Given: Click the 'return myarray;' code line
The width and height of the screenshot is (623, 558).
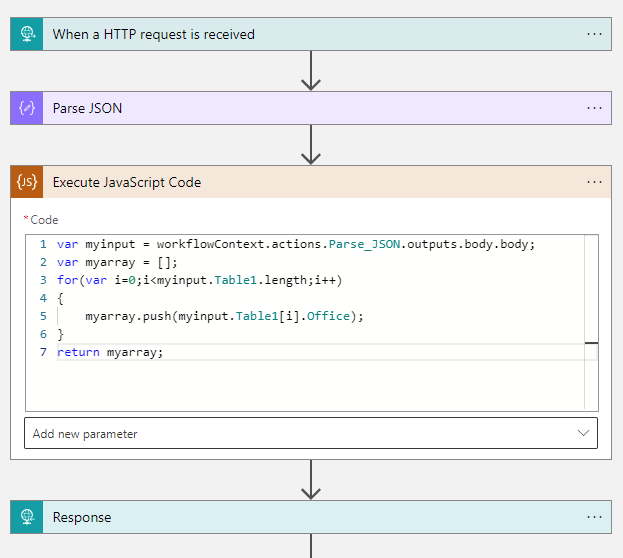Looking at the screenshot, I should (x=110, y=352).
